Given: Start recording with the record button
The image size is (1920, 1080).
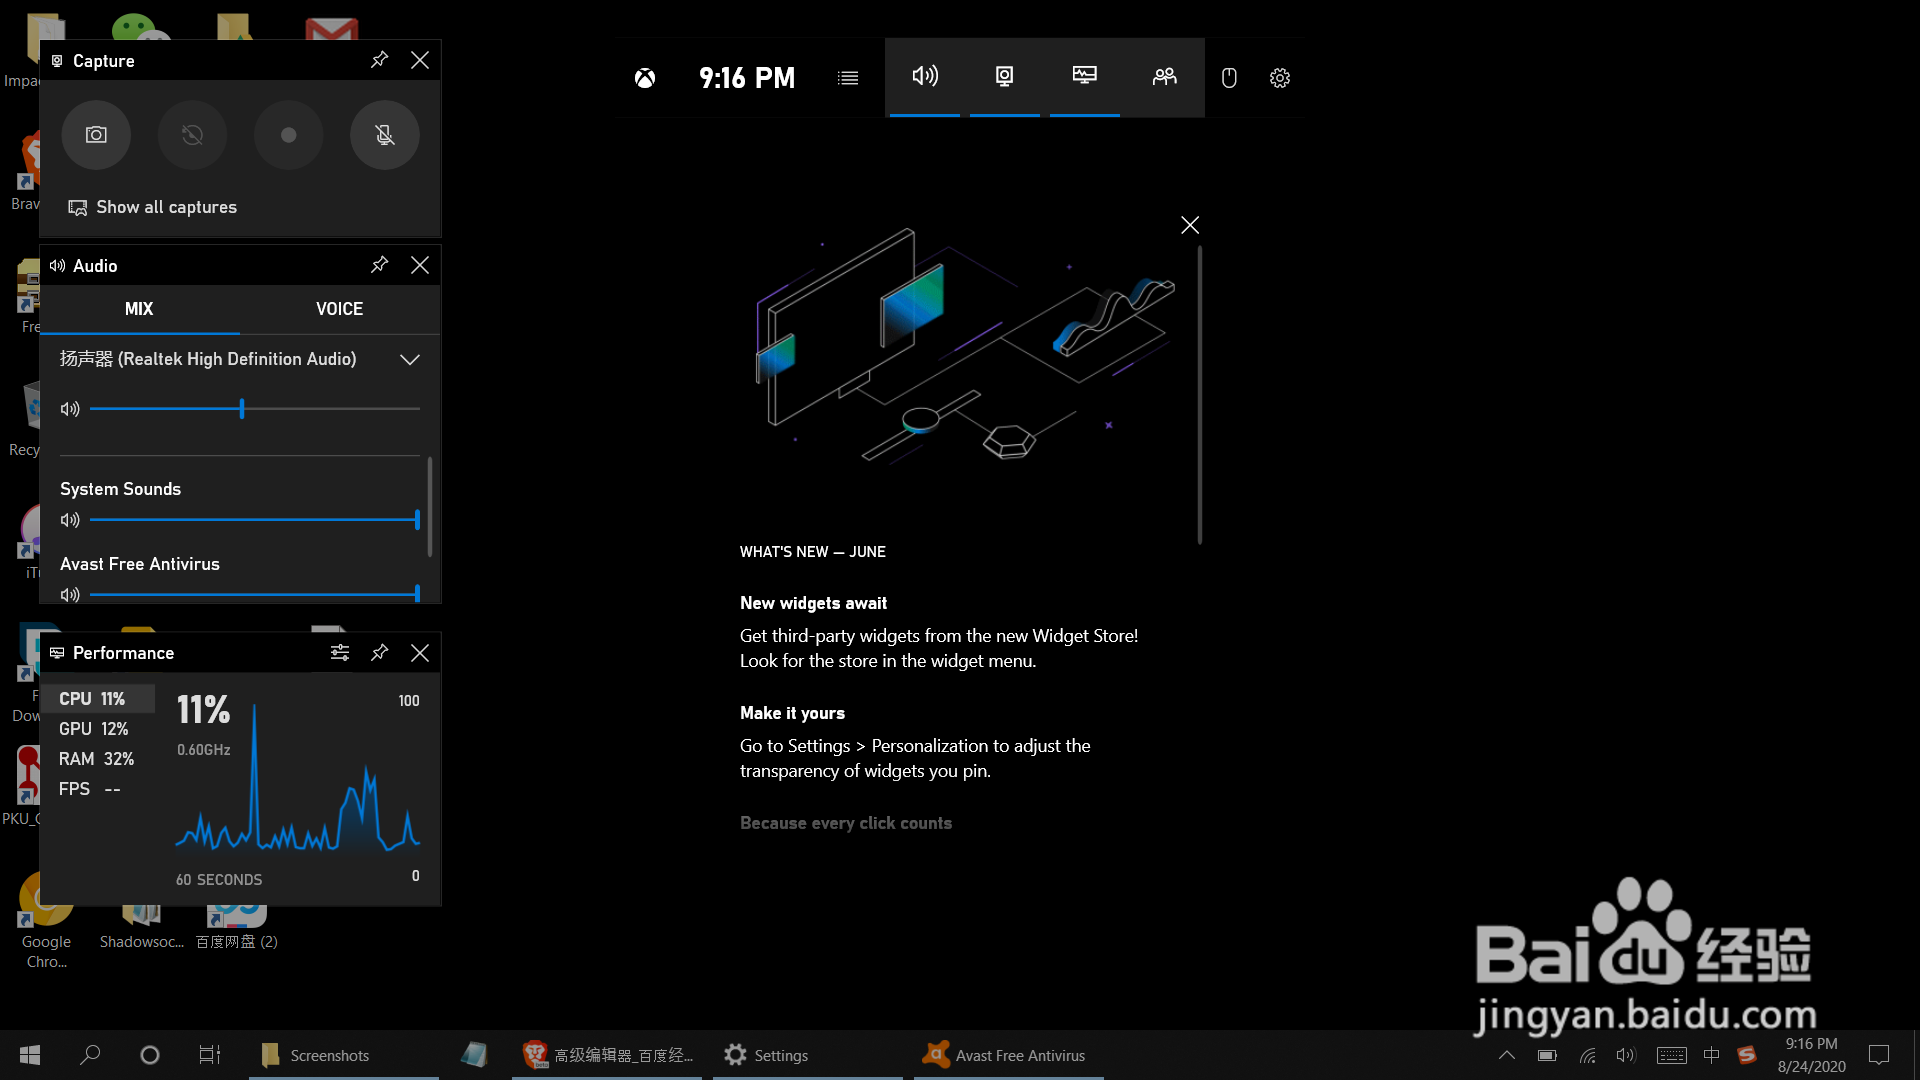Looking at the screenshot, I should pos(288,135).
